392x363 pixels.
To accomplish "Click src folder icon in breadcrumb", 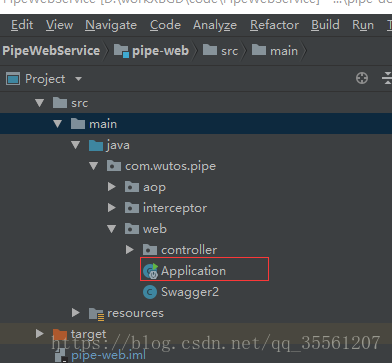I will pos(210,50).
